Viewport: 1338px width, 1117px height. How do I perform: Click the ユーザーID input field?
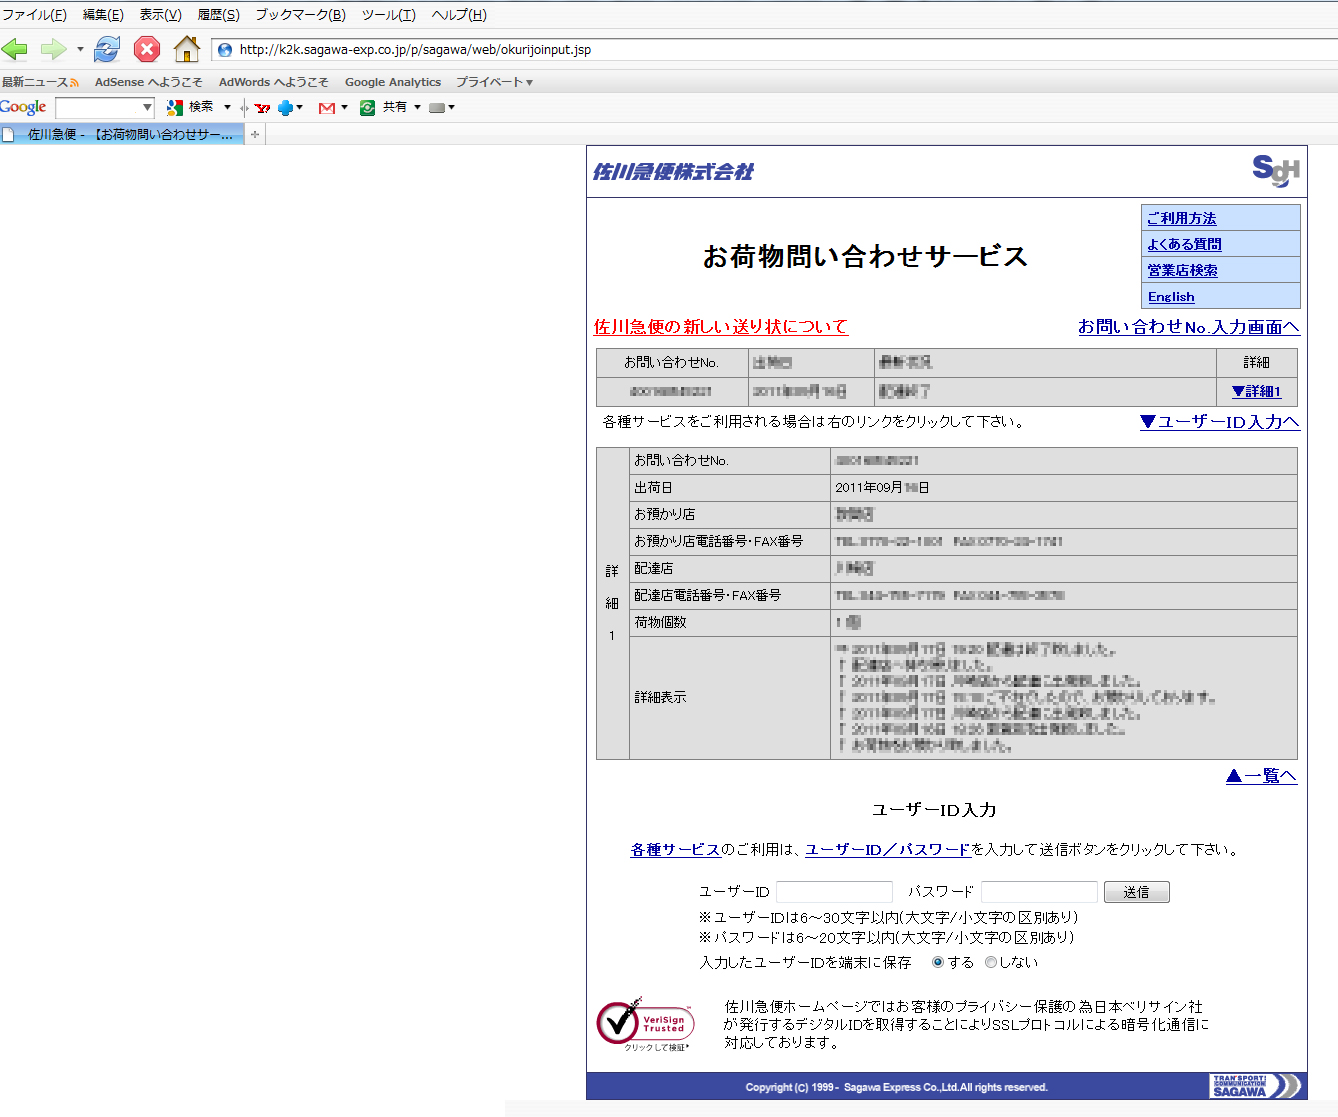(834, 892)
